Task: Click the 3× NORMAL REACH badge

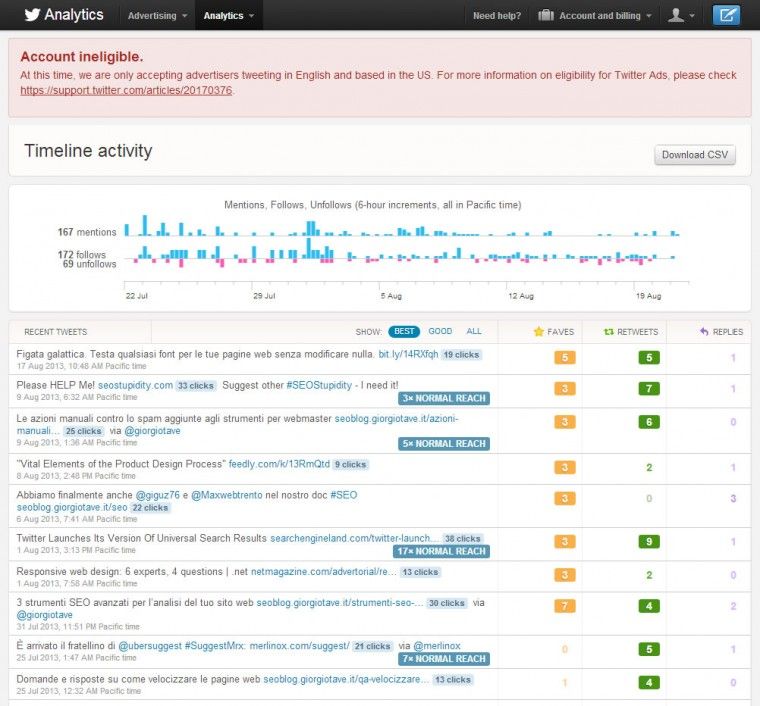Action: 443,398
